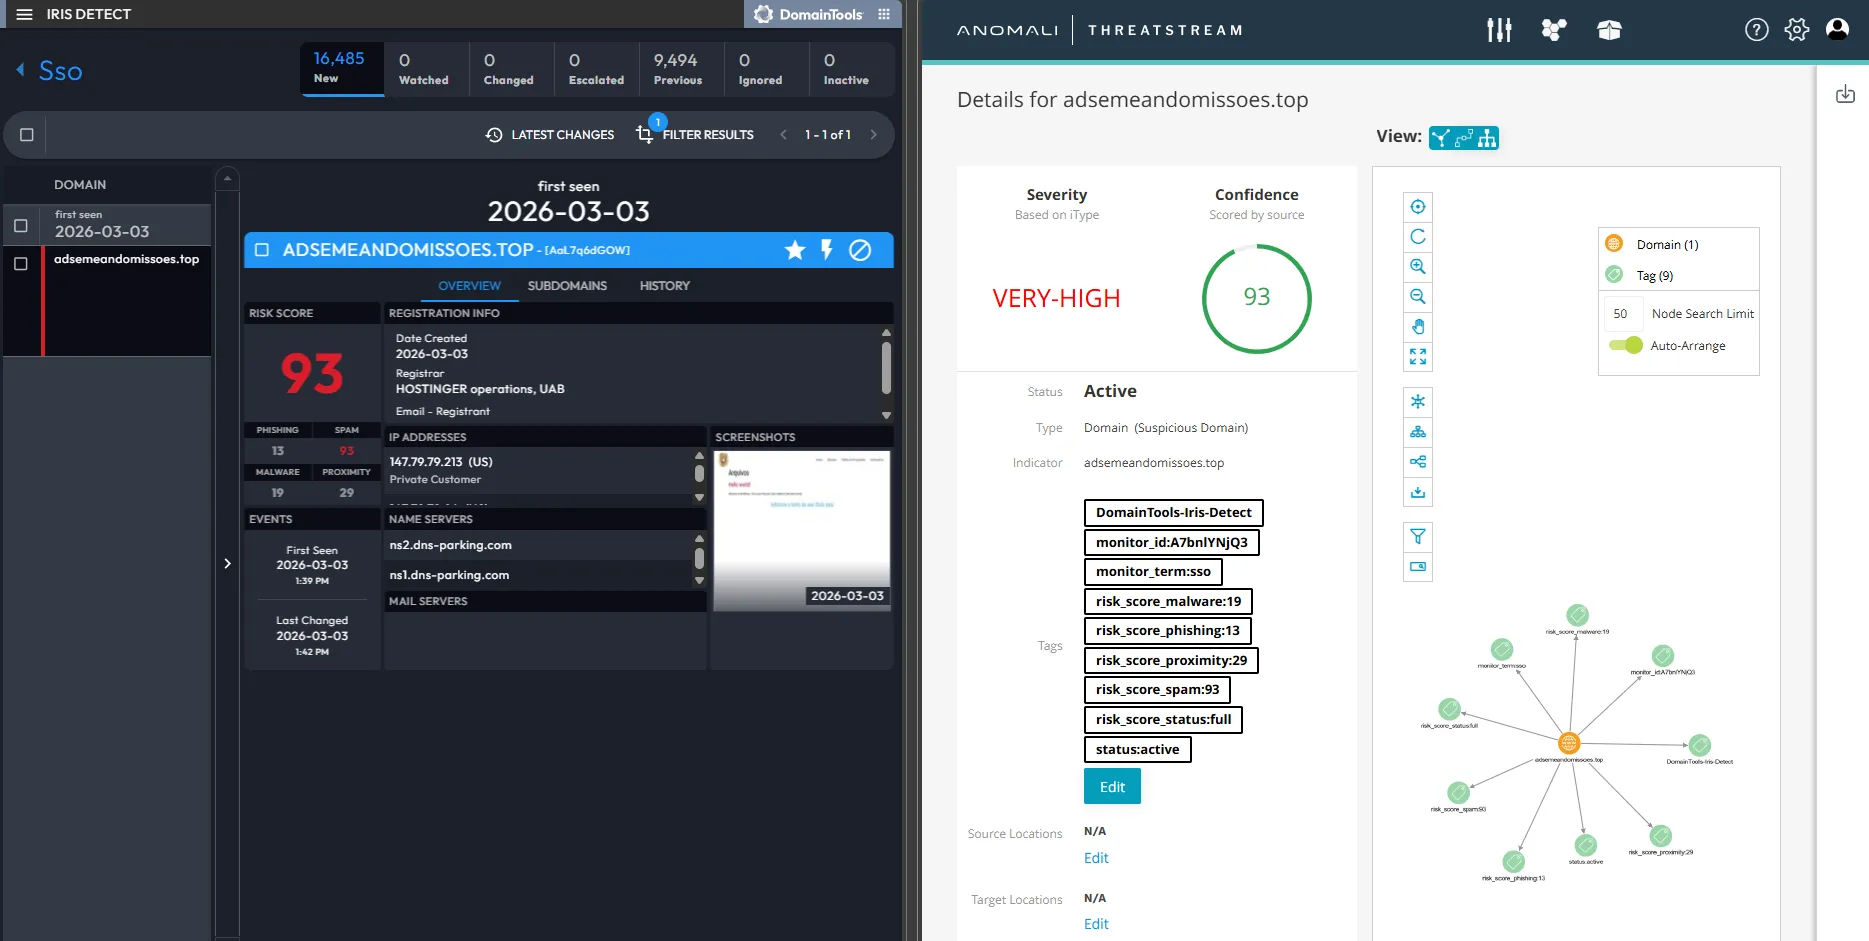This screenshot has height=941, width=1869.
Task: Open the Iris Detect hamburger menu
Action: click(x=25, y=14)
